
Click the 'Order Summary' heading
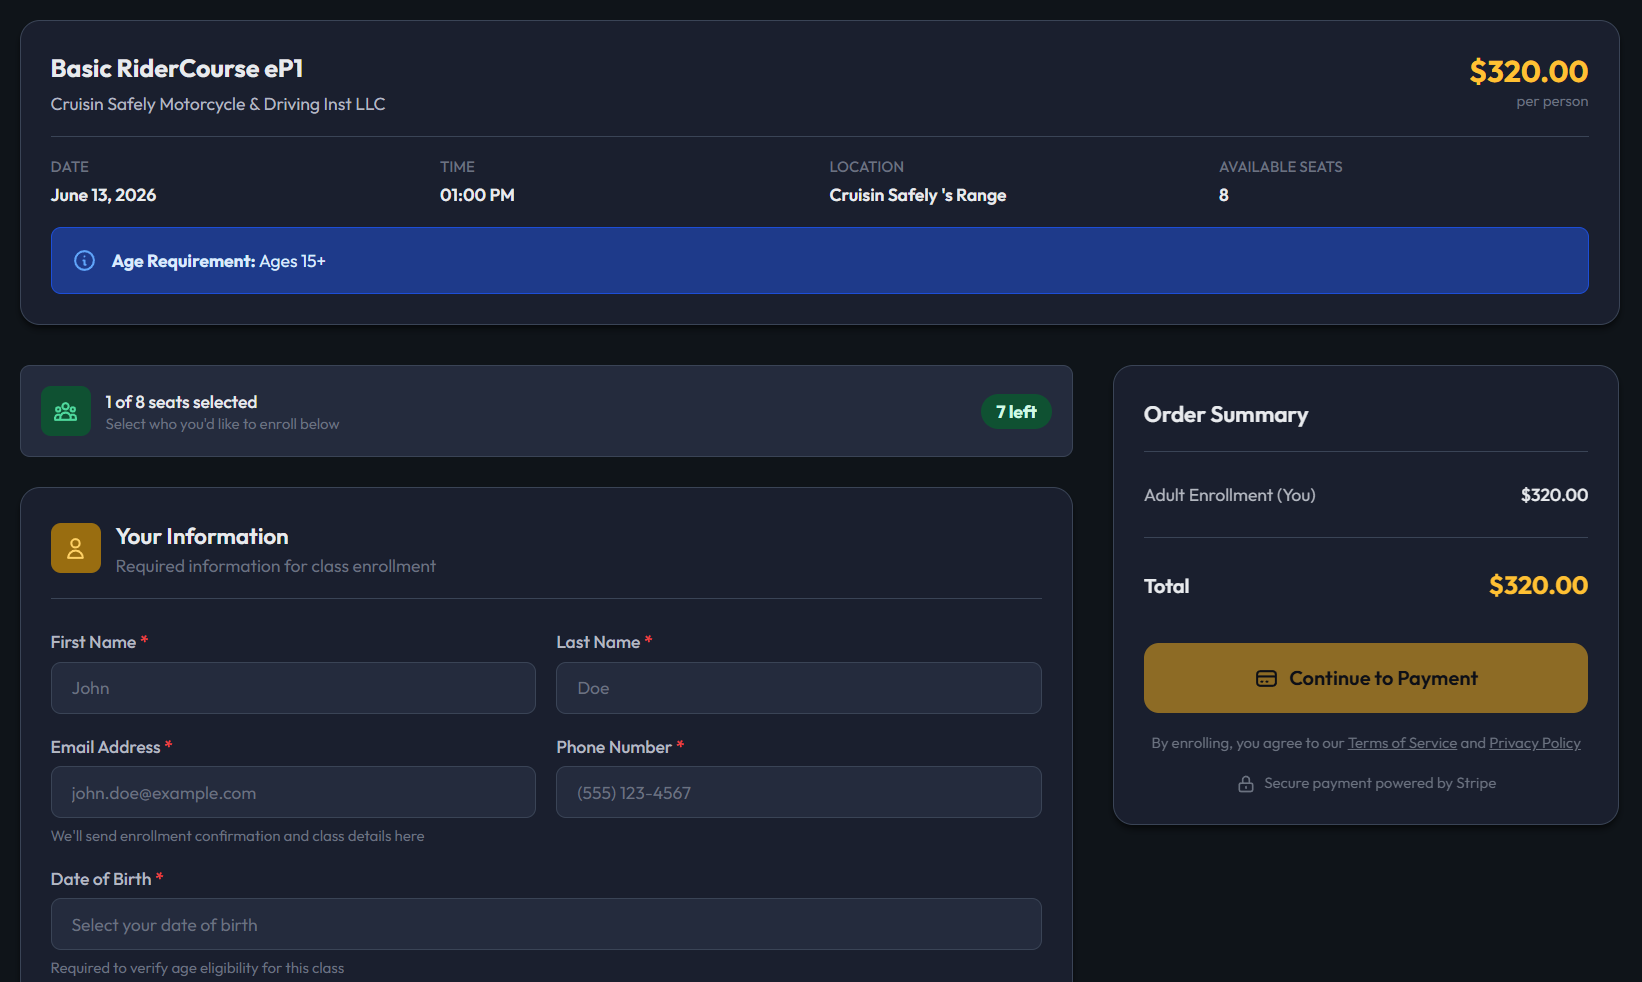coord(1226,415)
